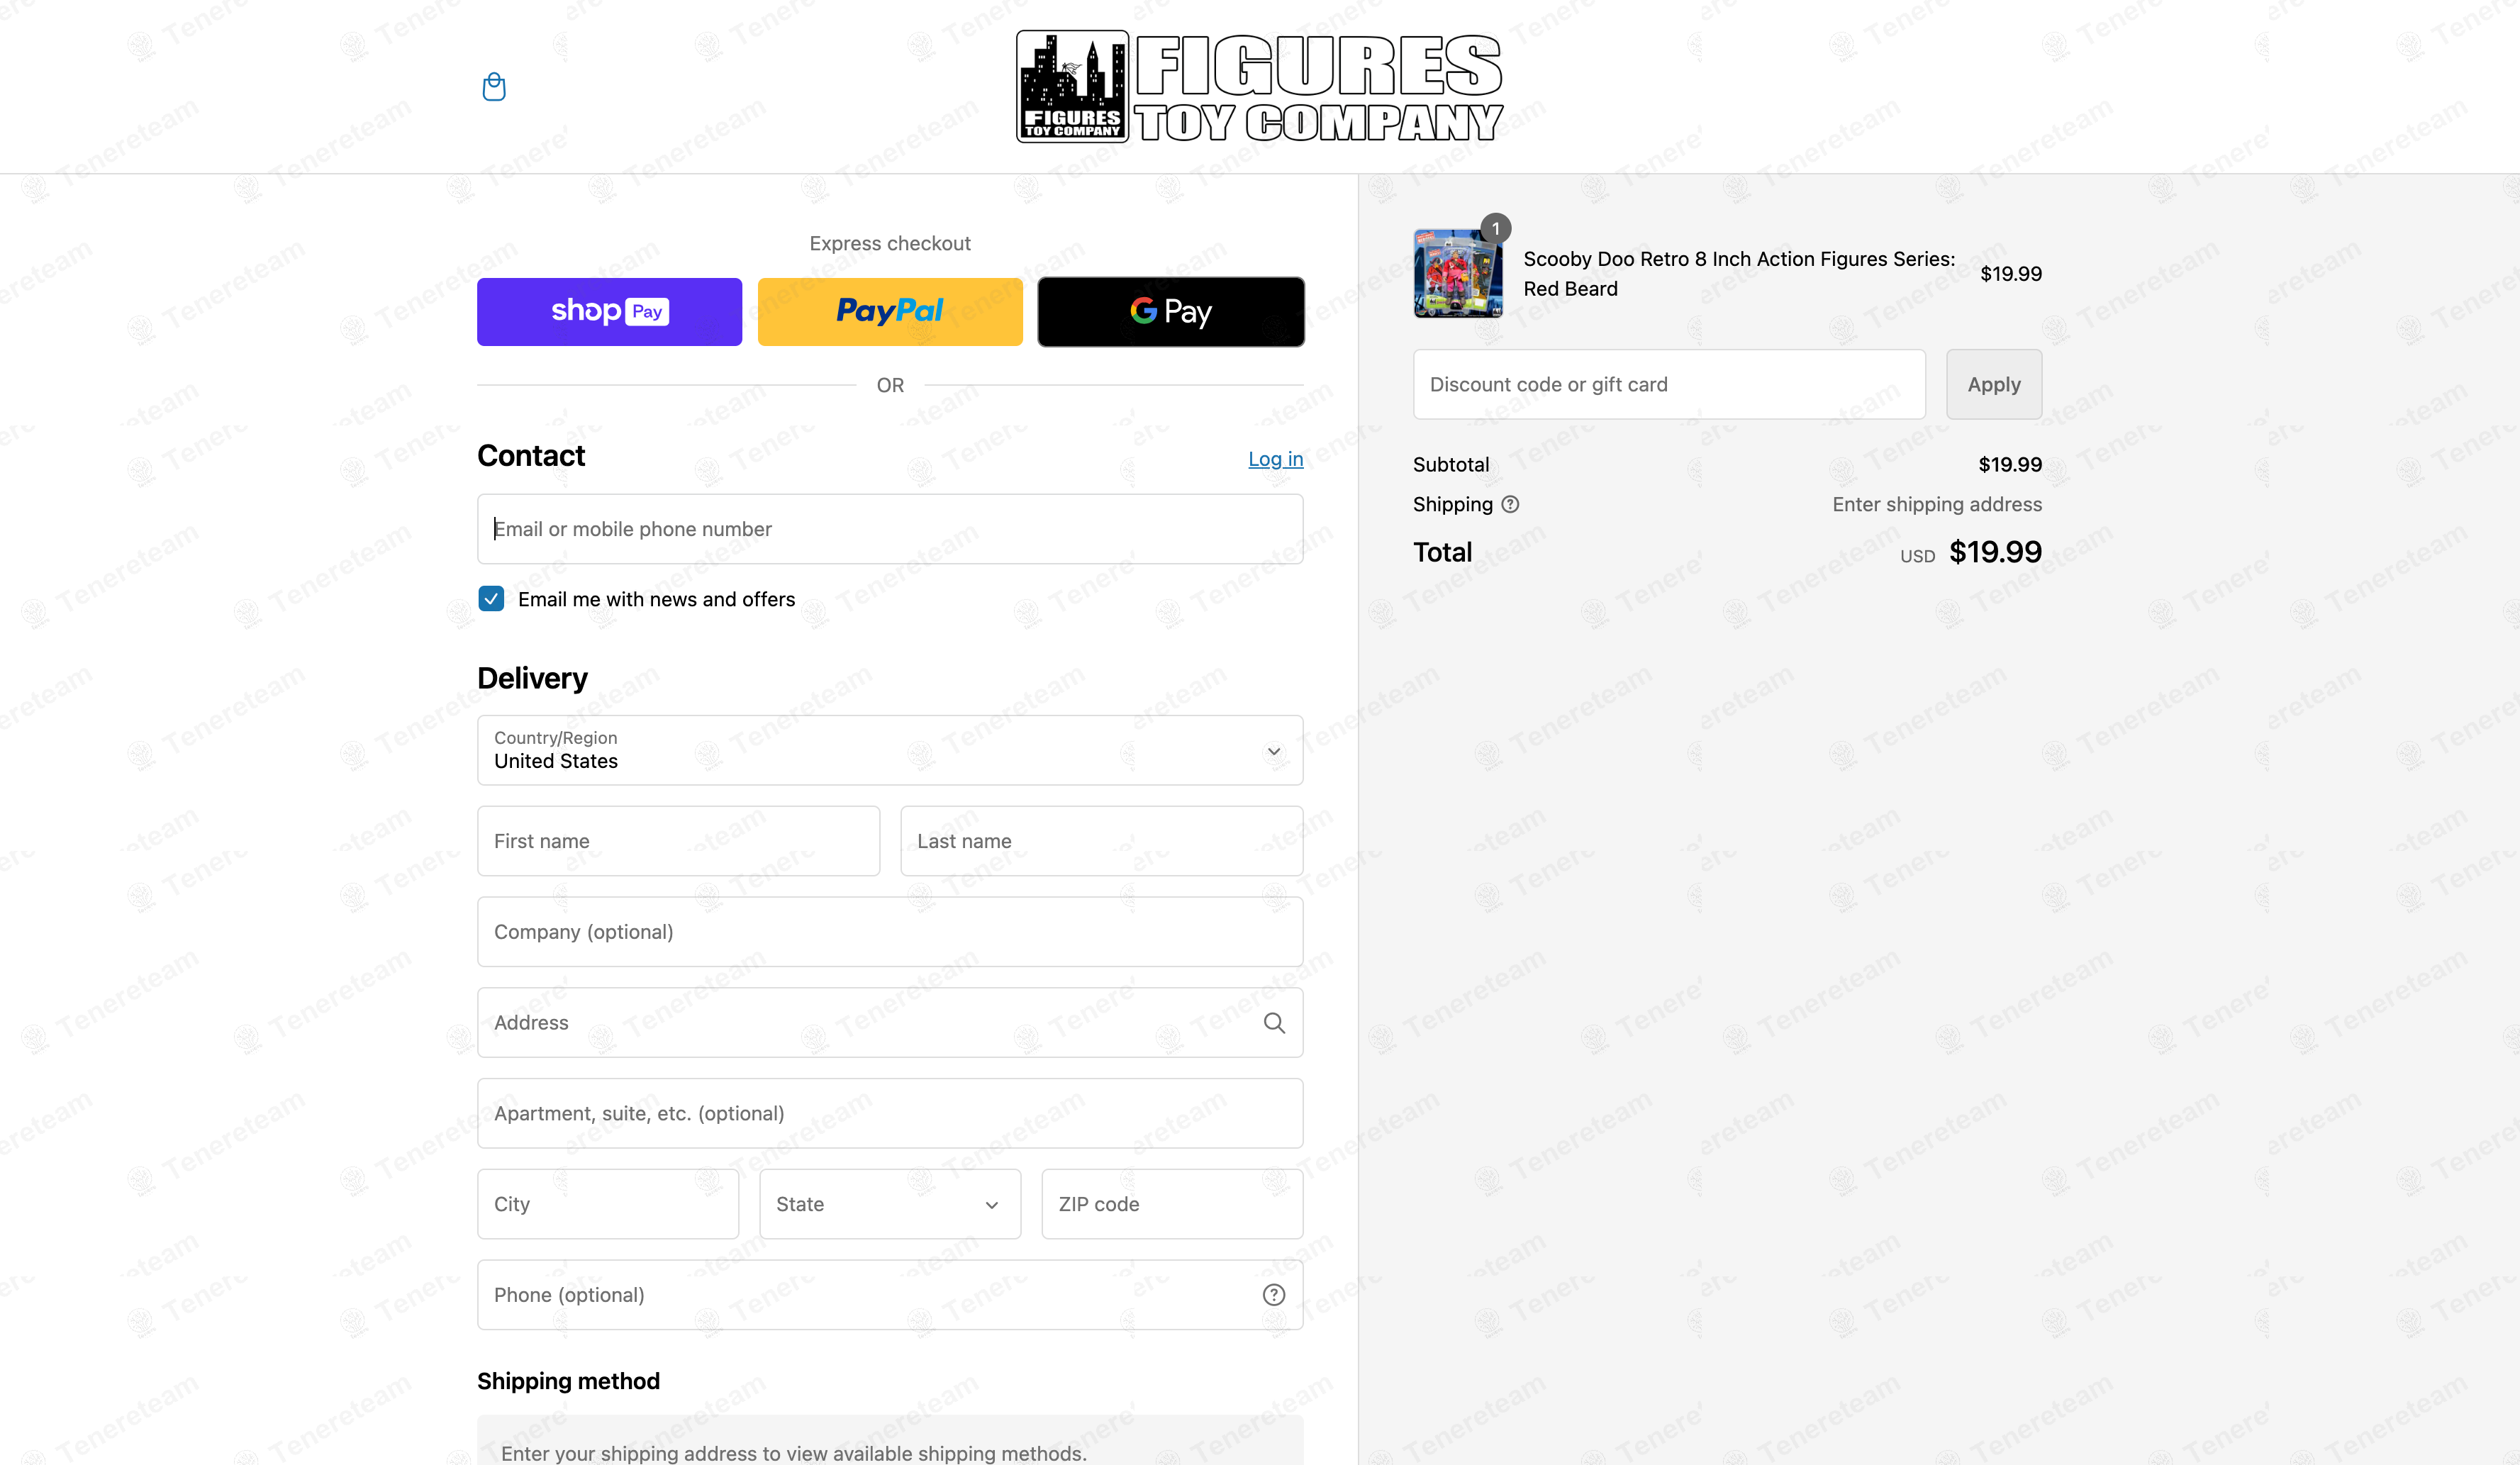
Task: Click the Apply discount button
Action: (x=1993, y=384)
